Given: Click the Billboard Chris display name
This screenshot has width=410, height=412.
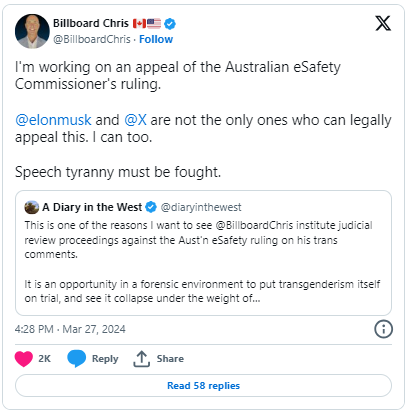Looking at the screenshot, I should 91,23.
